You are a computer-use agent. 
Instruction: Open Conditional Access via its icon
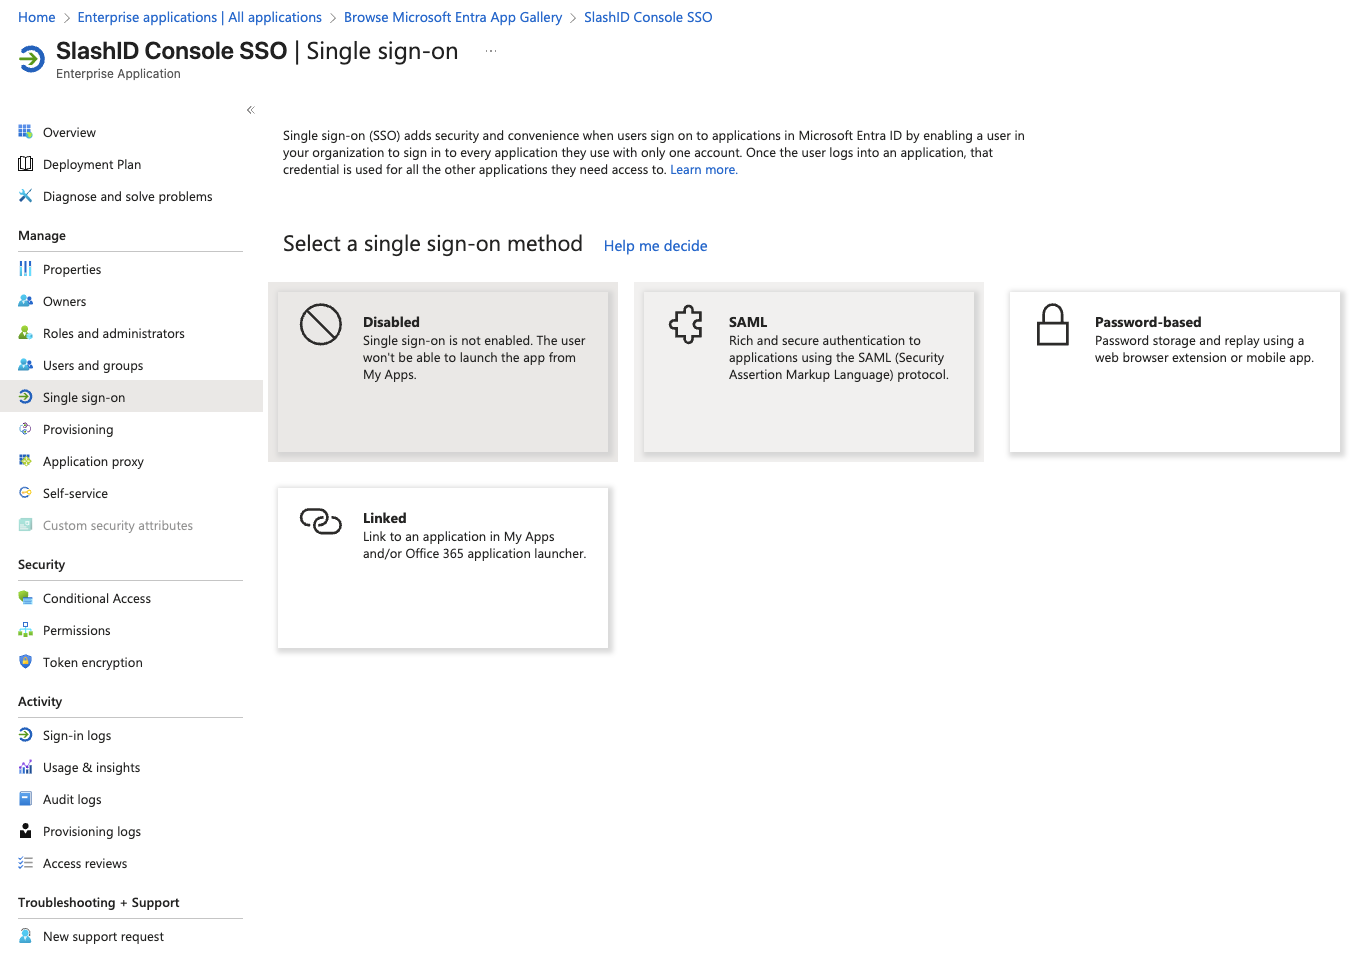point(25,598)
